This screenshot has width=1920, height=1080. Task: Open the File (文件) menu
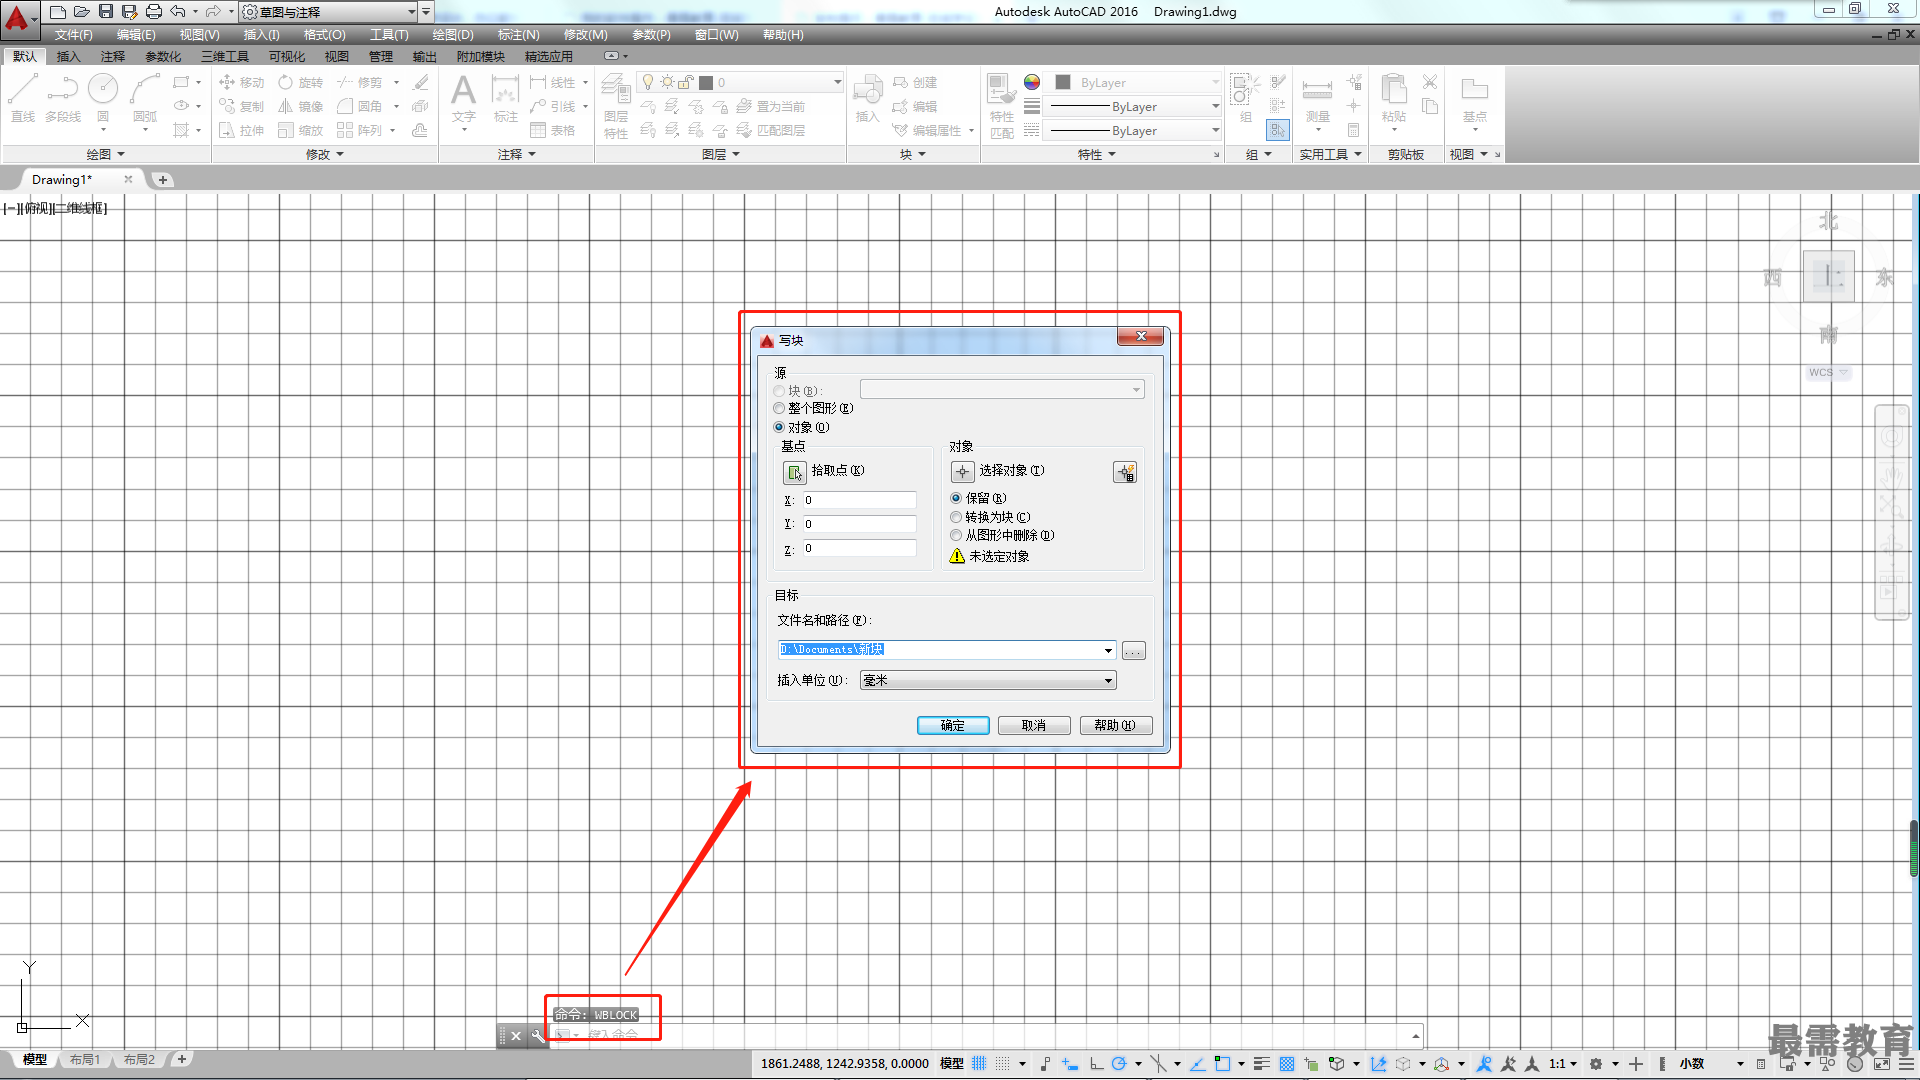(73, 35)
